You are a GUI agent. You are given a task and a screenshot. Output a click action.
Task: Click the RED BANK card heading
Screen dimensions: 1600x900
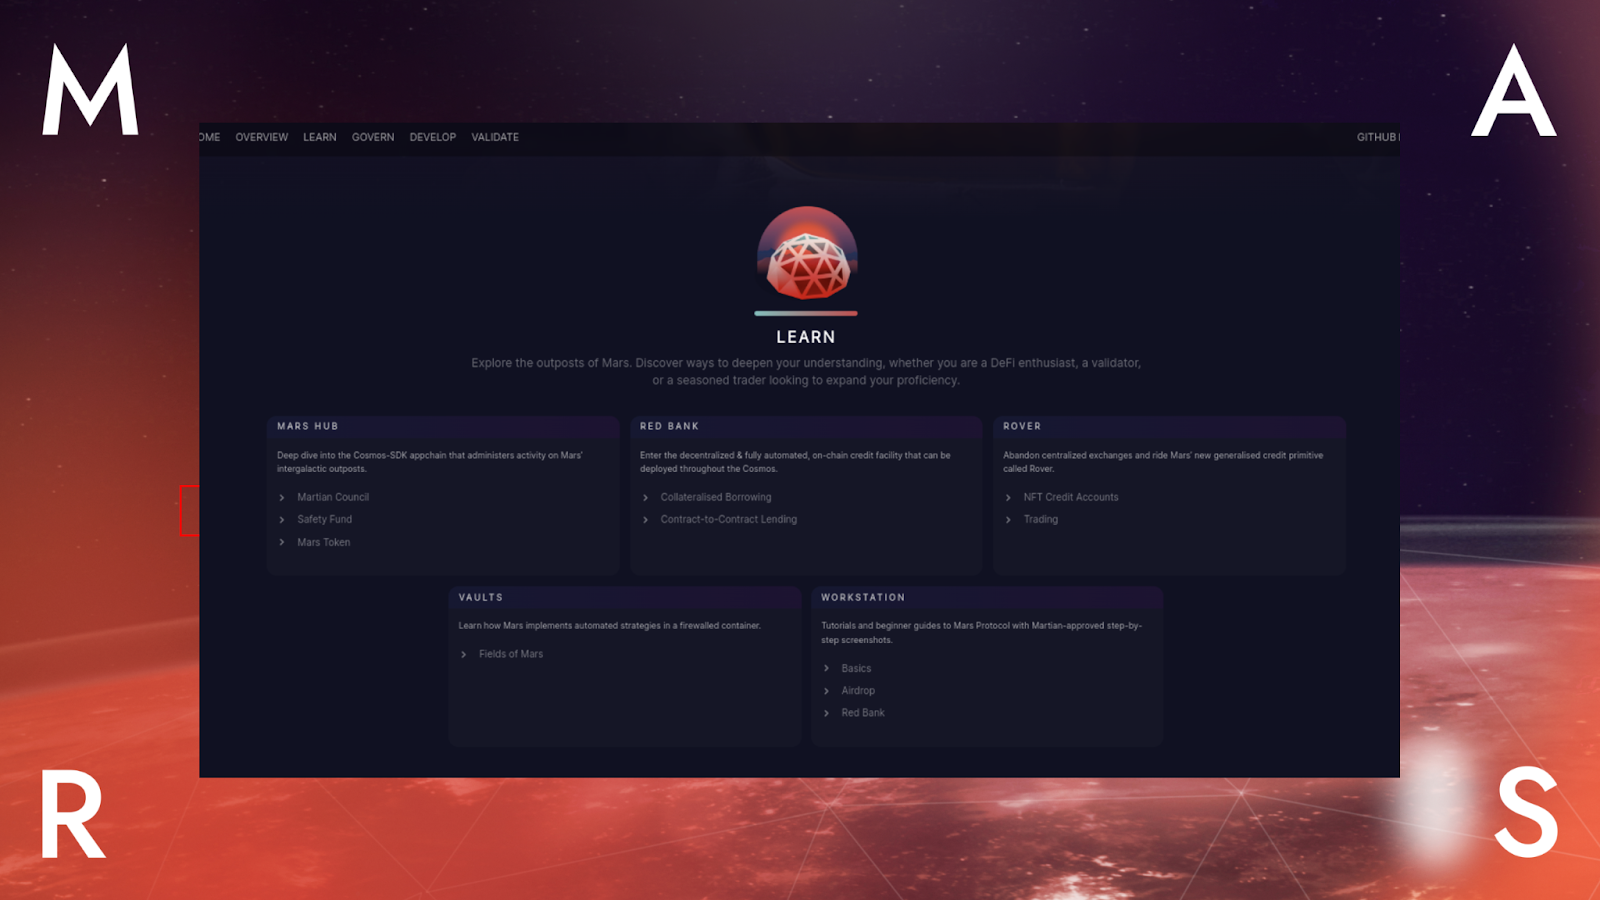[670, 426]
